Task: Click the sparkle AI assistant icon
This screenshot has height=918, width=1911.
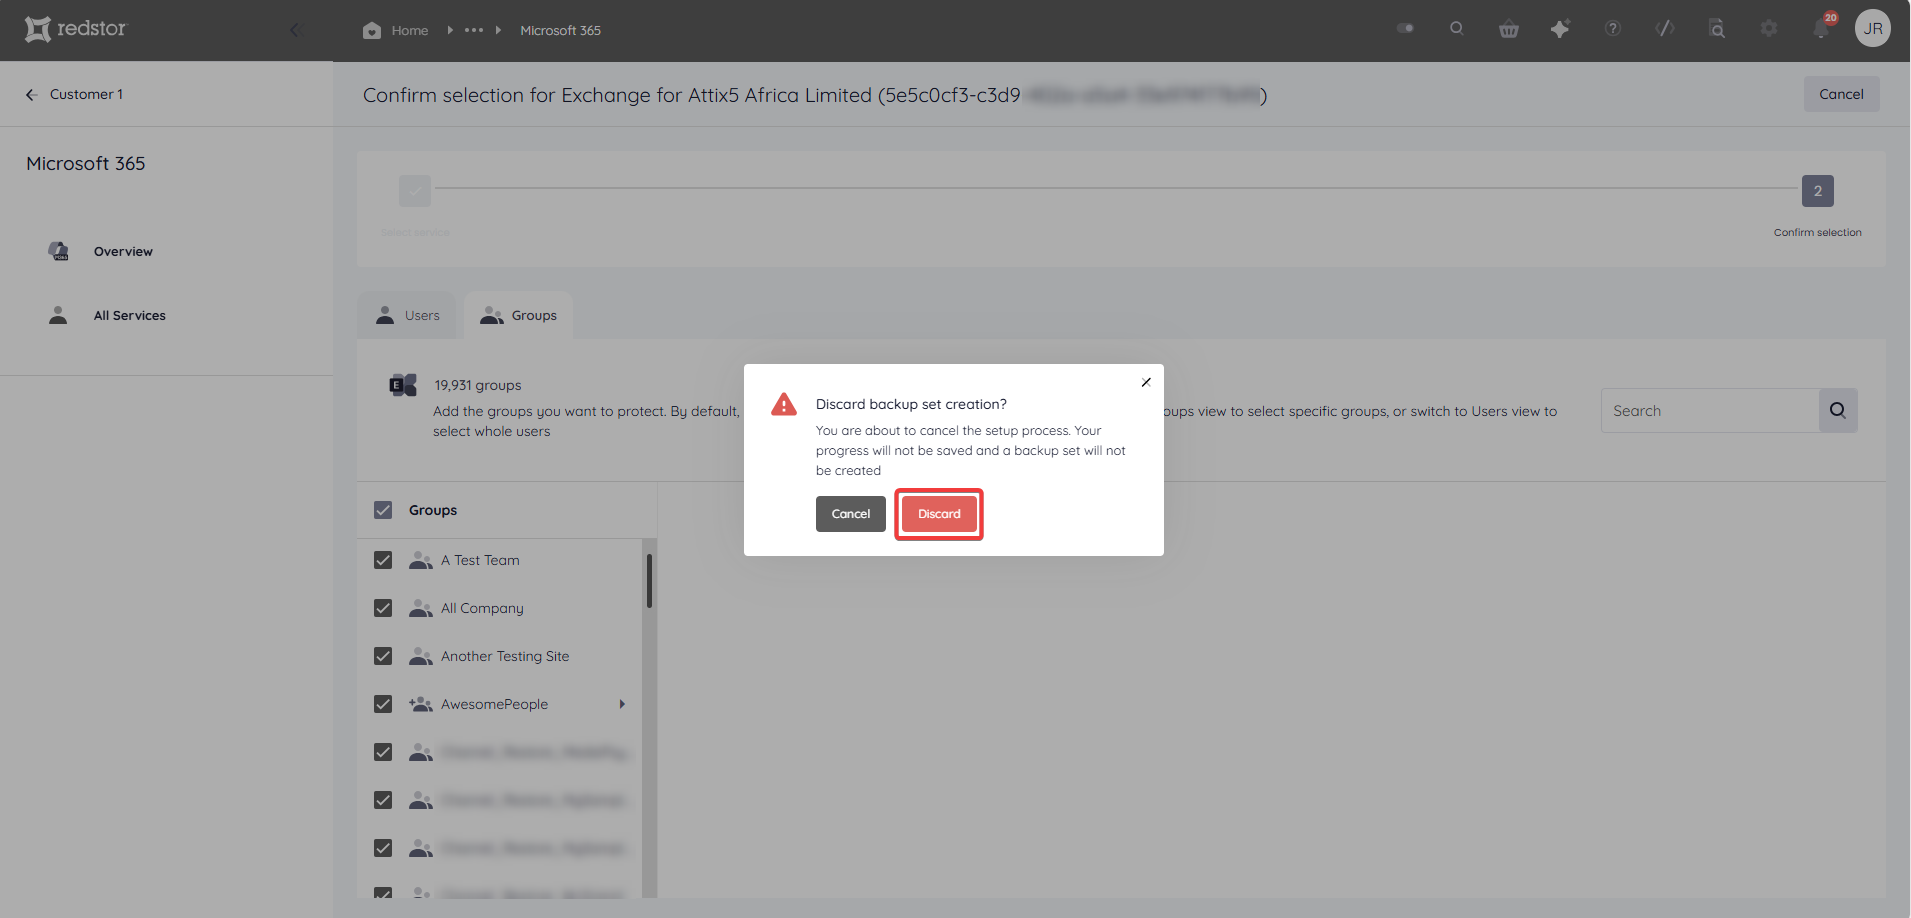Action: [1560, 29]
